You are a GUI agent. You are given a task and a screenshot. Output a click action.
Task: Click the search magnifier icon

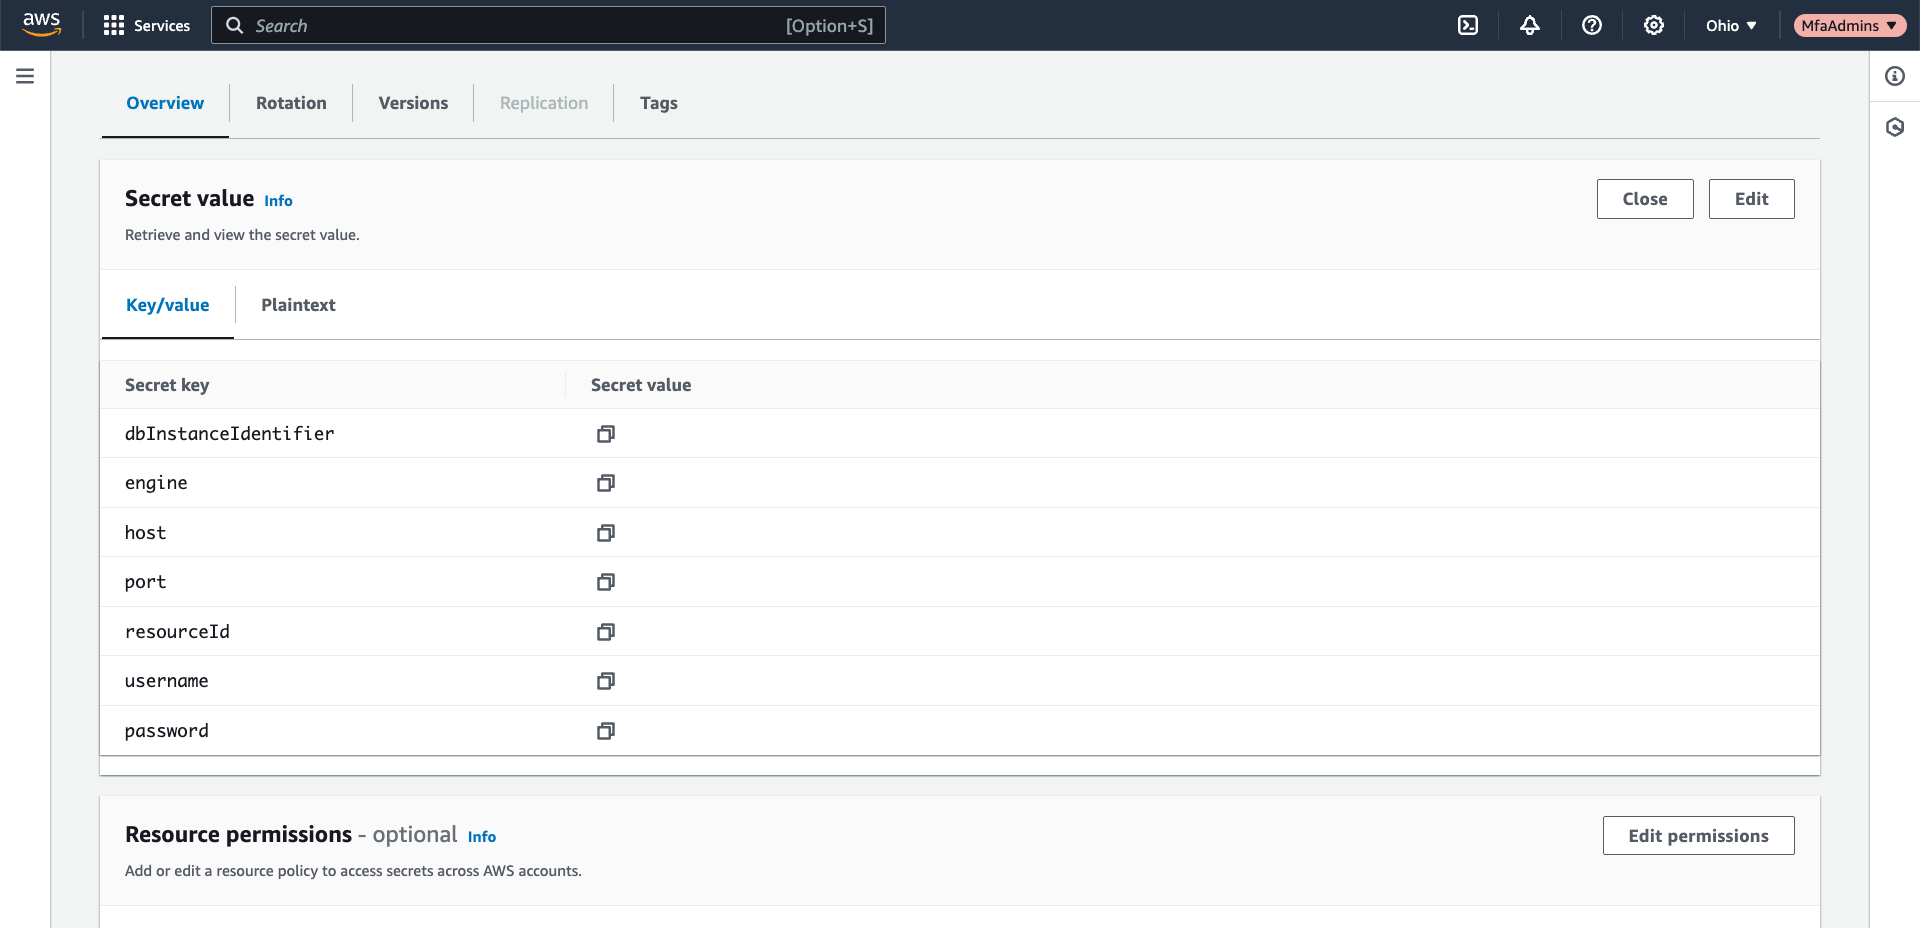coord(235,25)
